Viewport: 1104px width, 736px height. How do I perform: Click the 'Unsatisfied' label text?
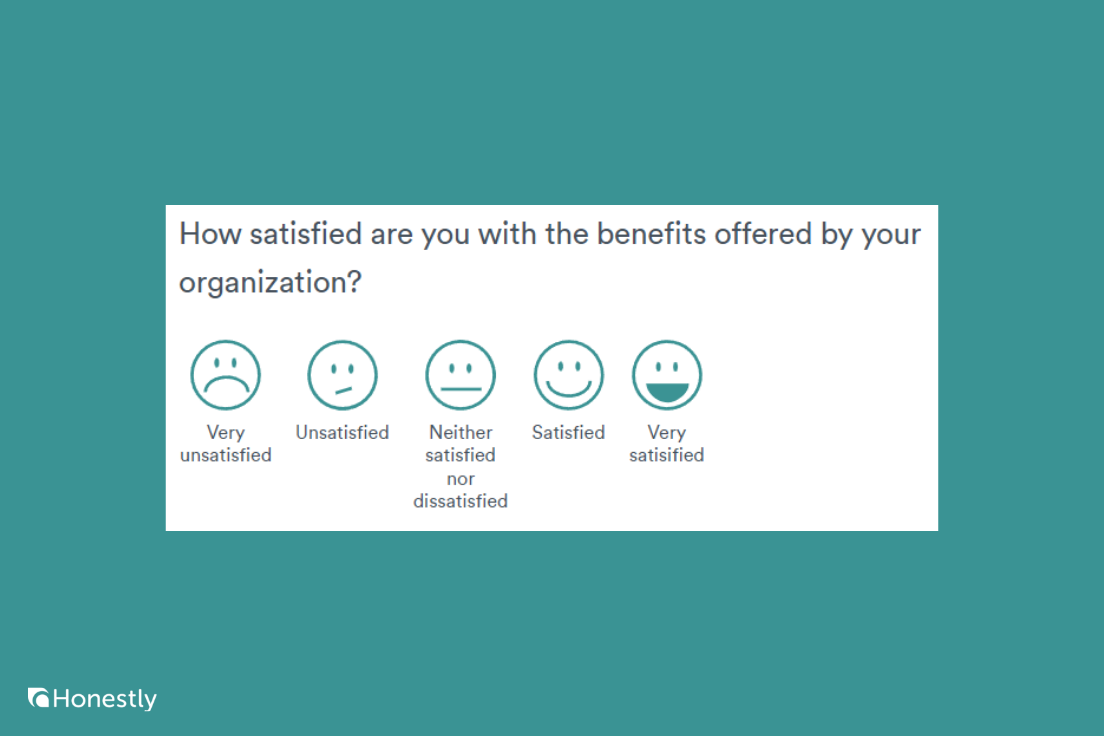(x=342, y=432)
